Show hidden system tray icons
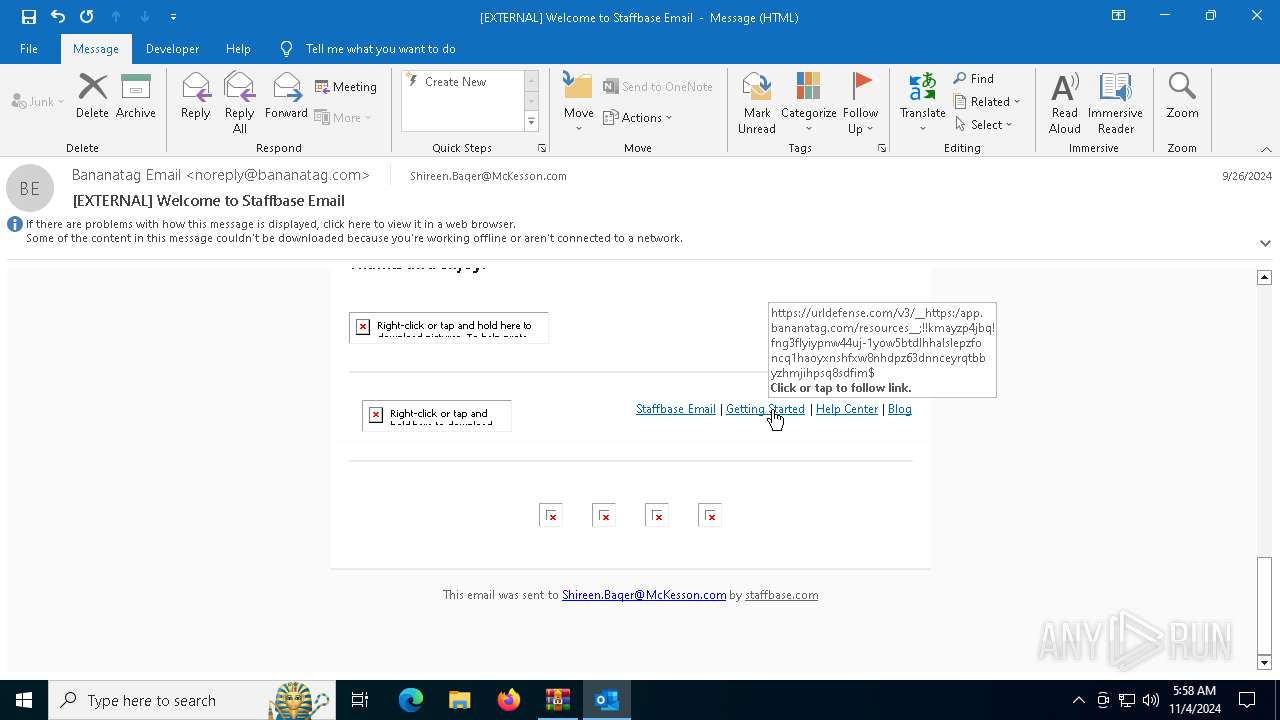The height and width of the screenshot is (720, 1280). point(1078,700)
